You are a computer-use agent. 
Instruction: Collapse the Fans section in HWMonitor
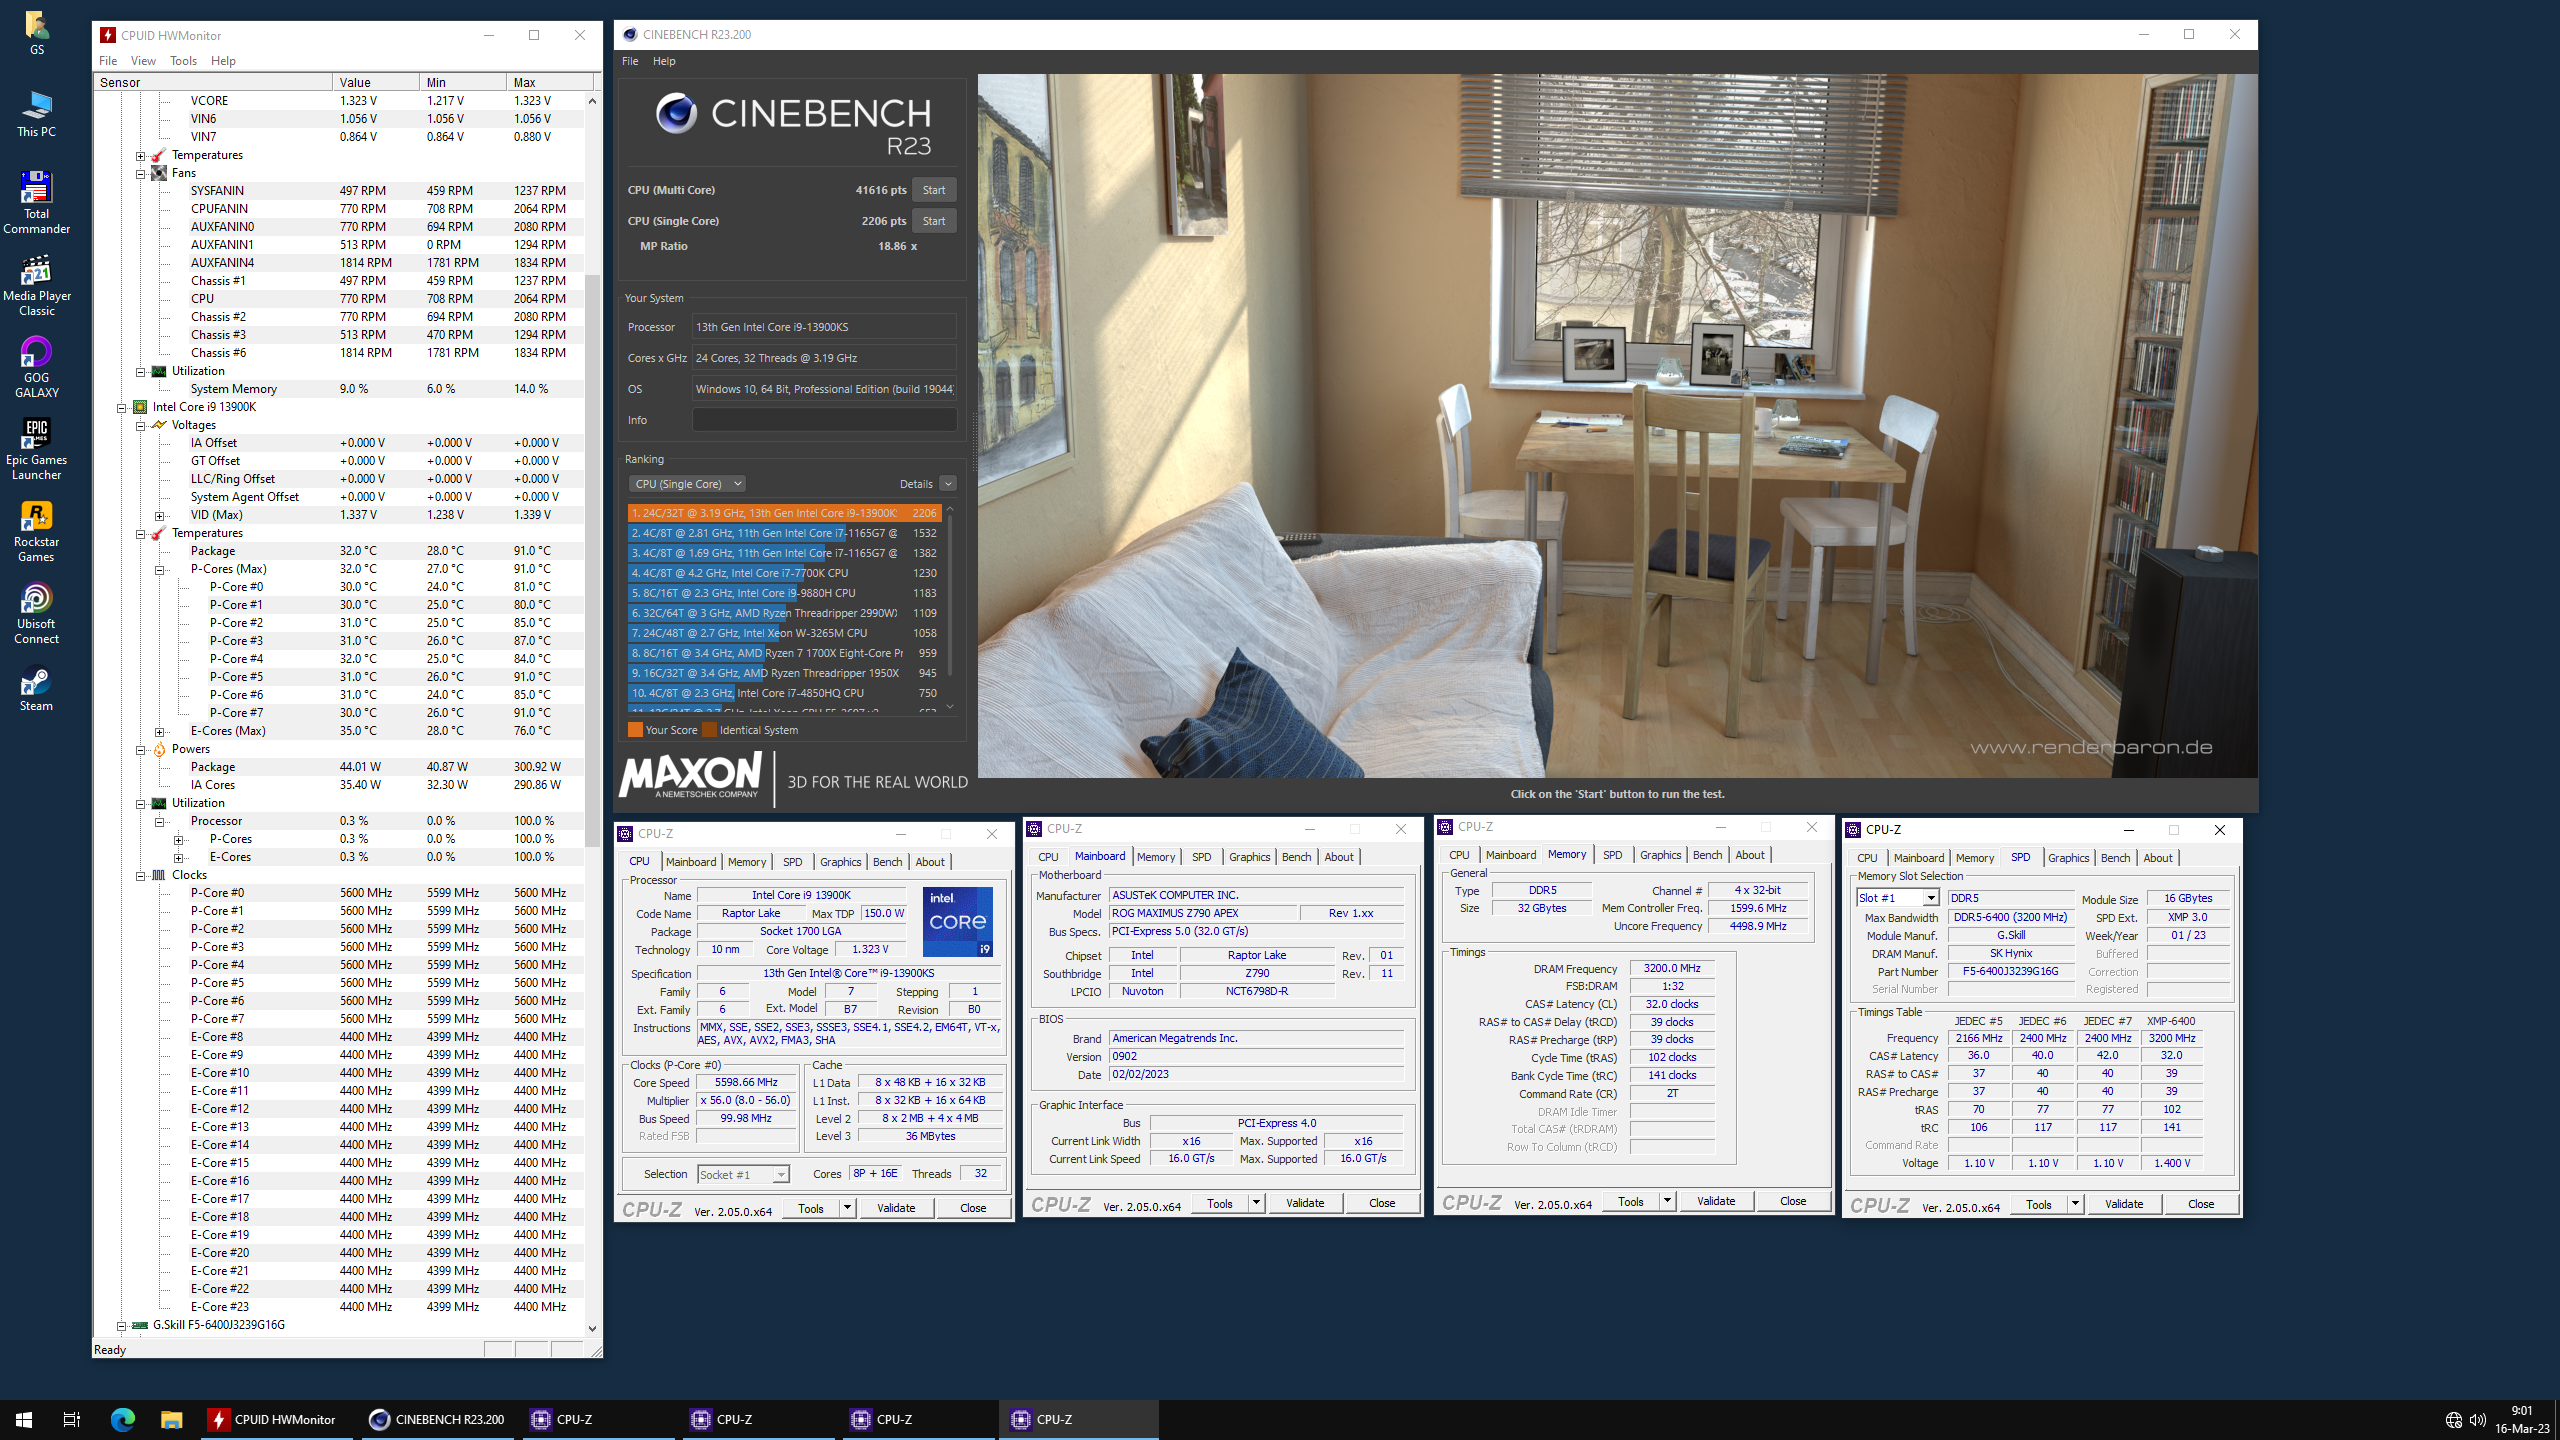[141, 173]
